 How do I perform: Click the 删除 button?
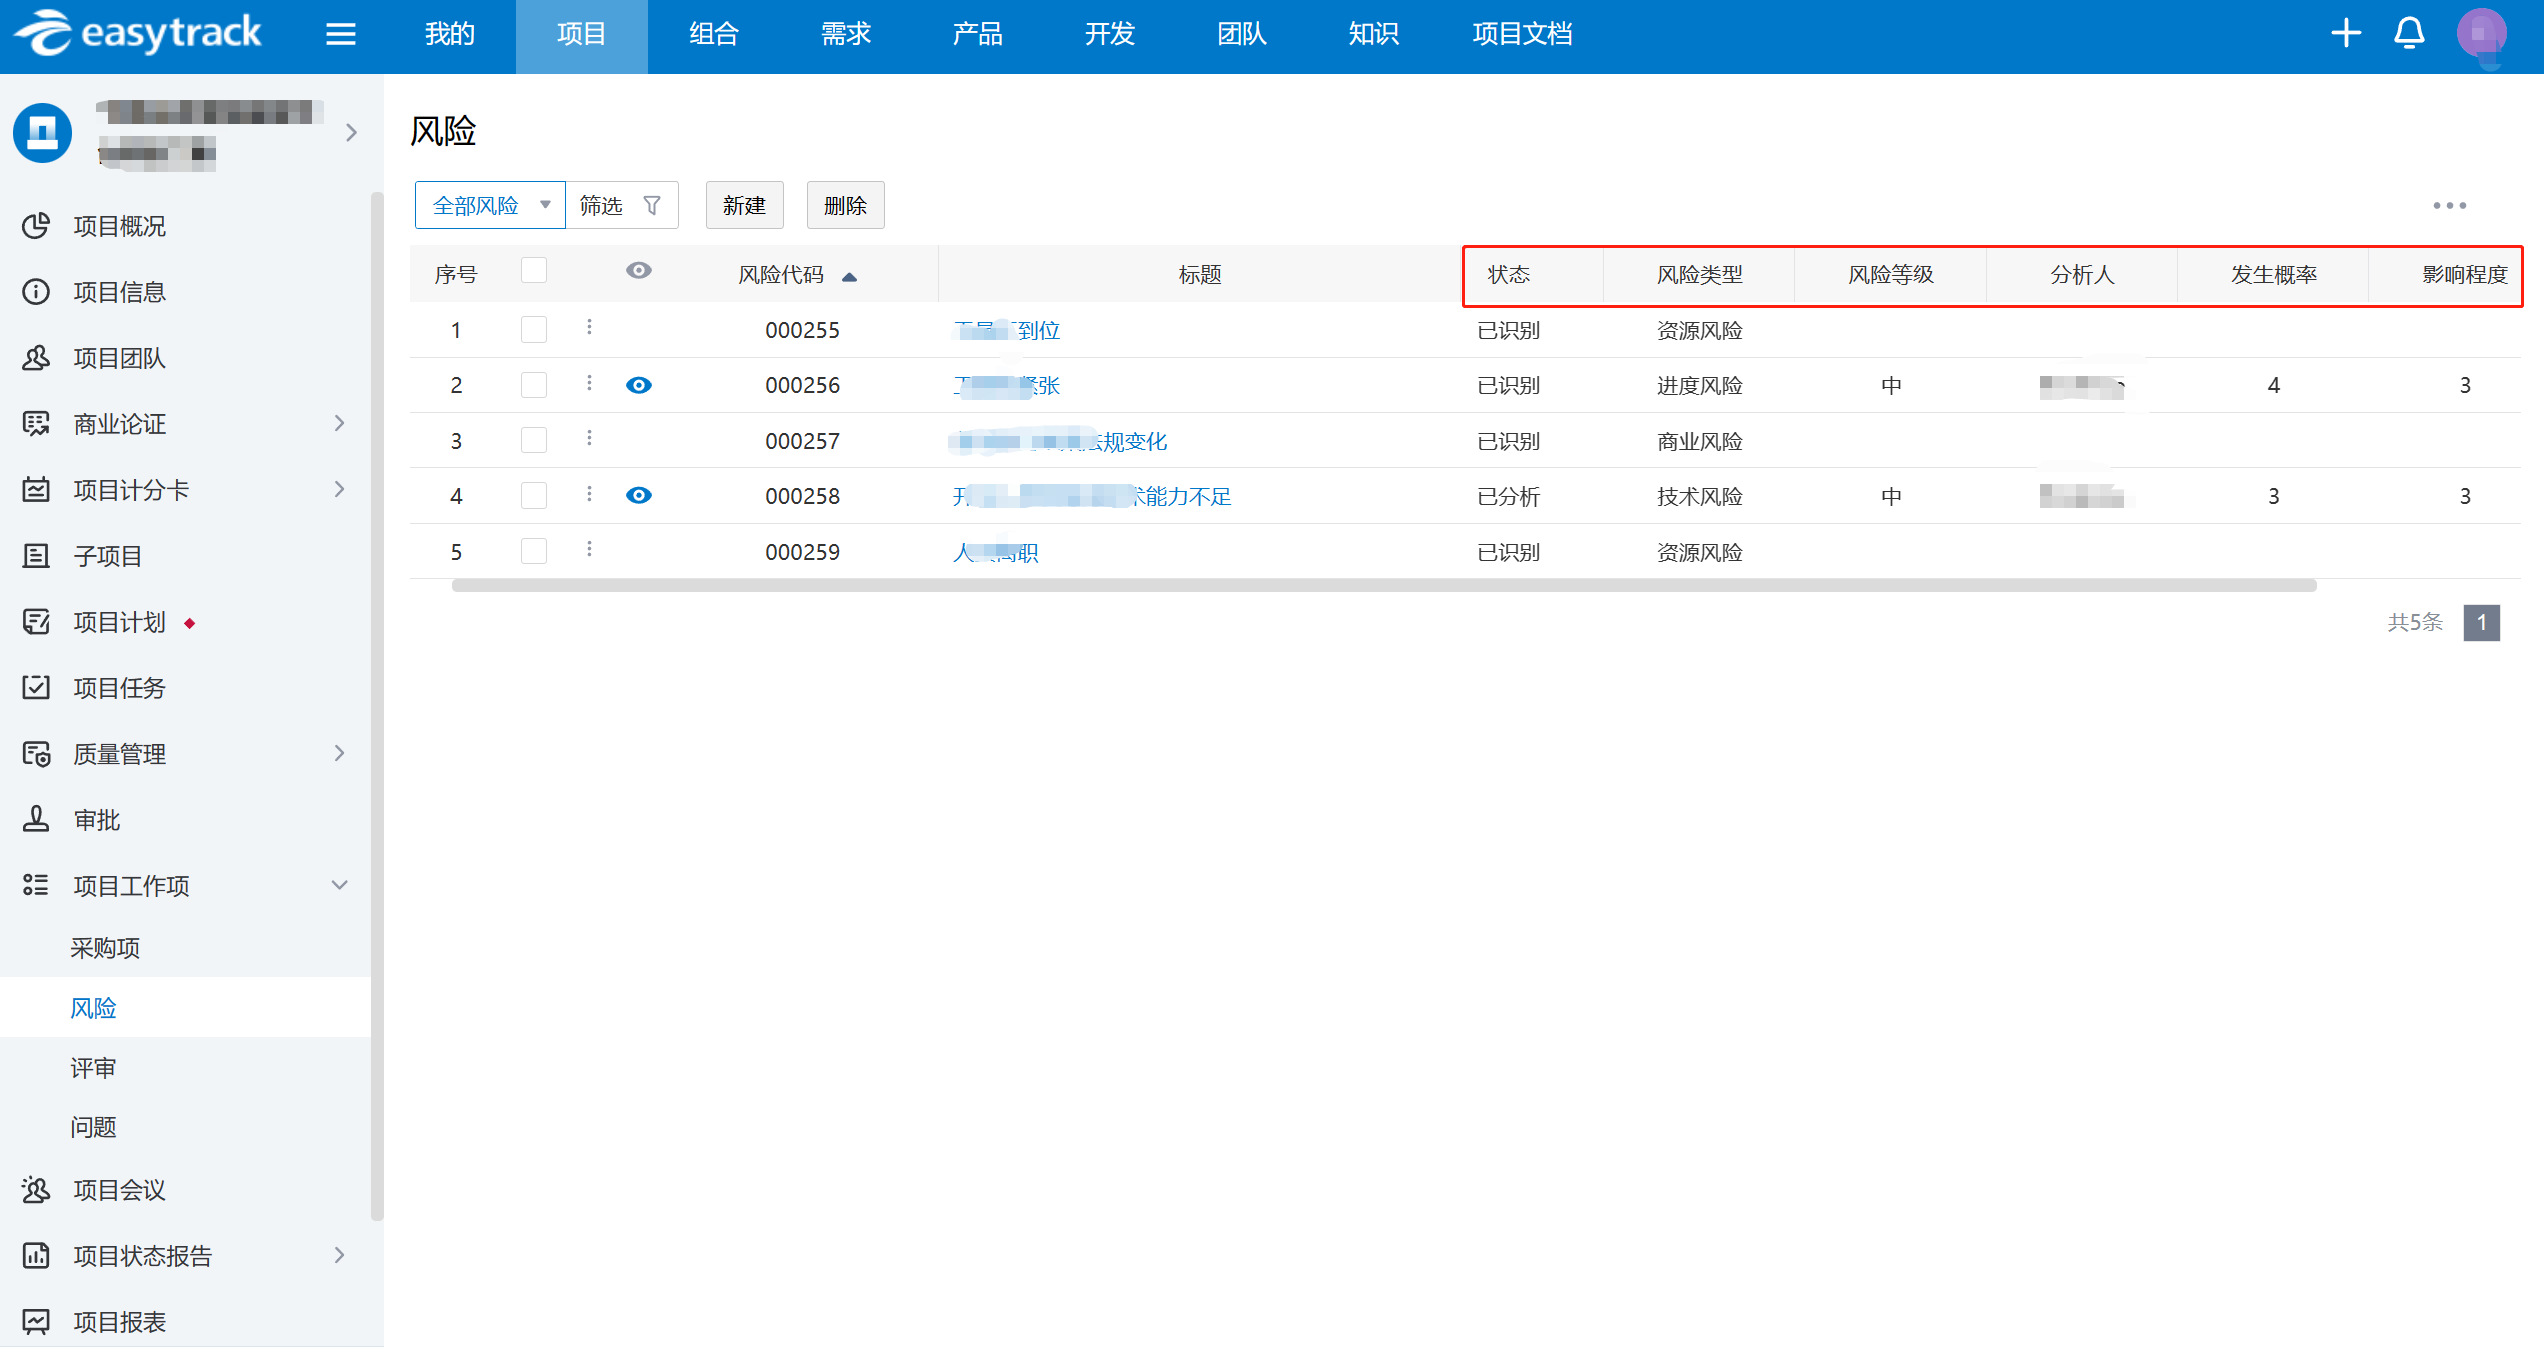(845, 206)
